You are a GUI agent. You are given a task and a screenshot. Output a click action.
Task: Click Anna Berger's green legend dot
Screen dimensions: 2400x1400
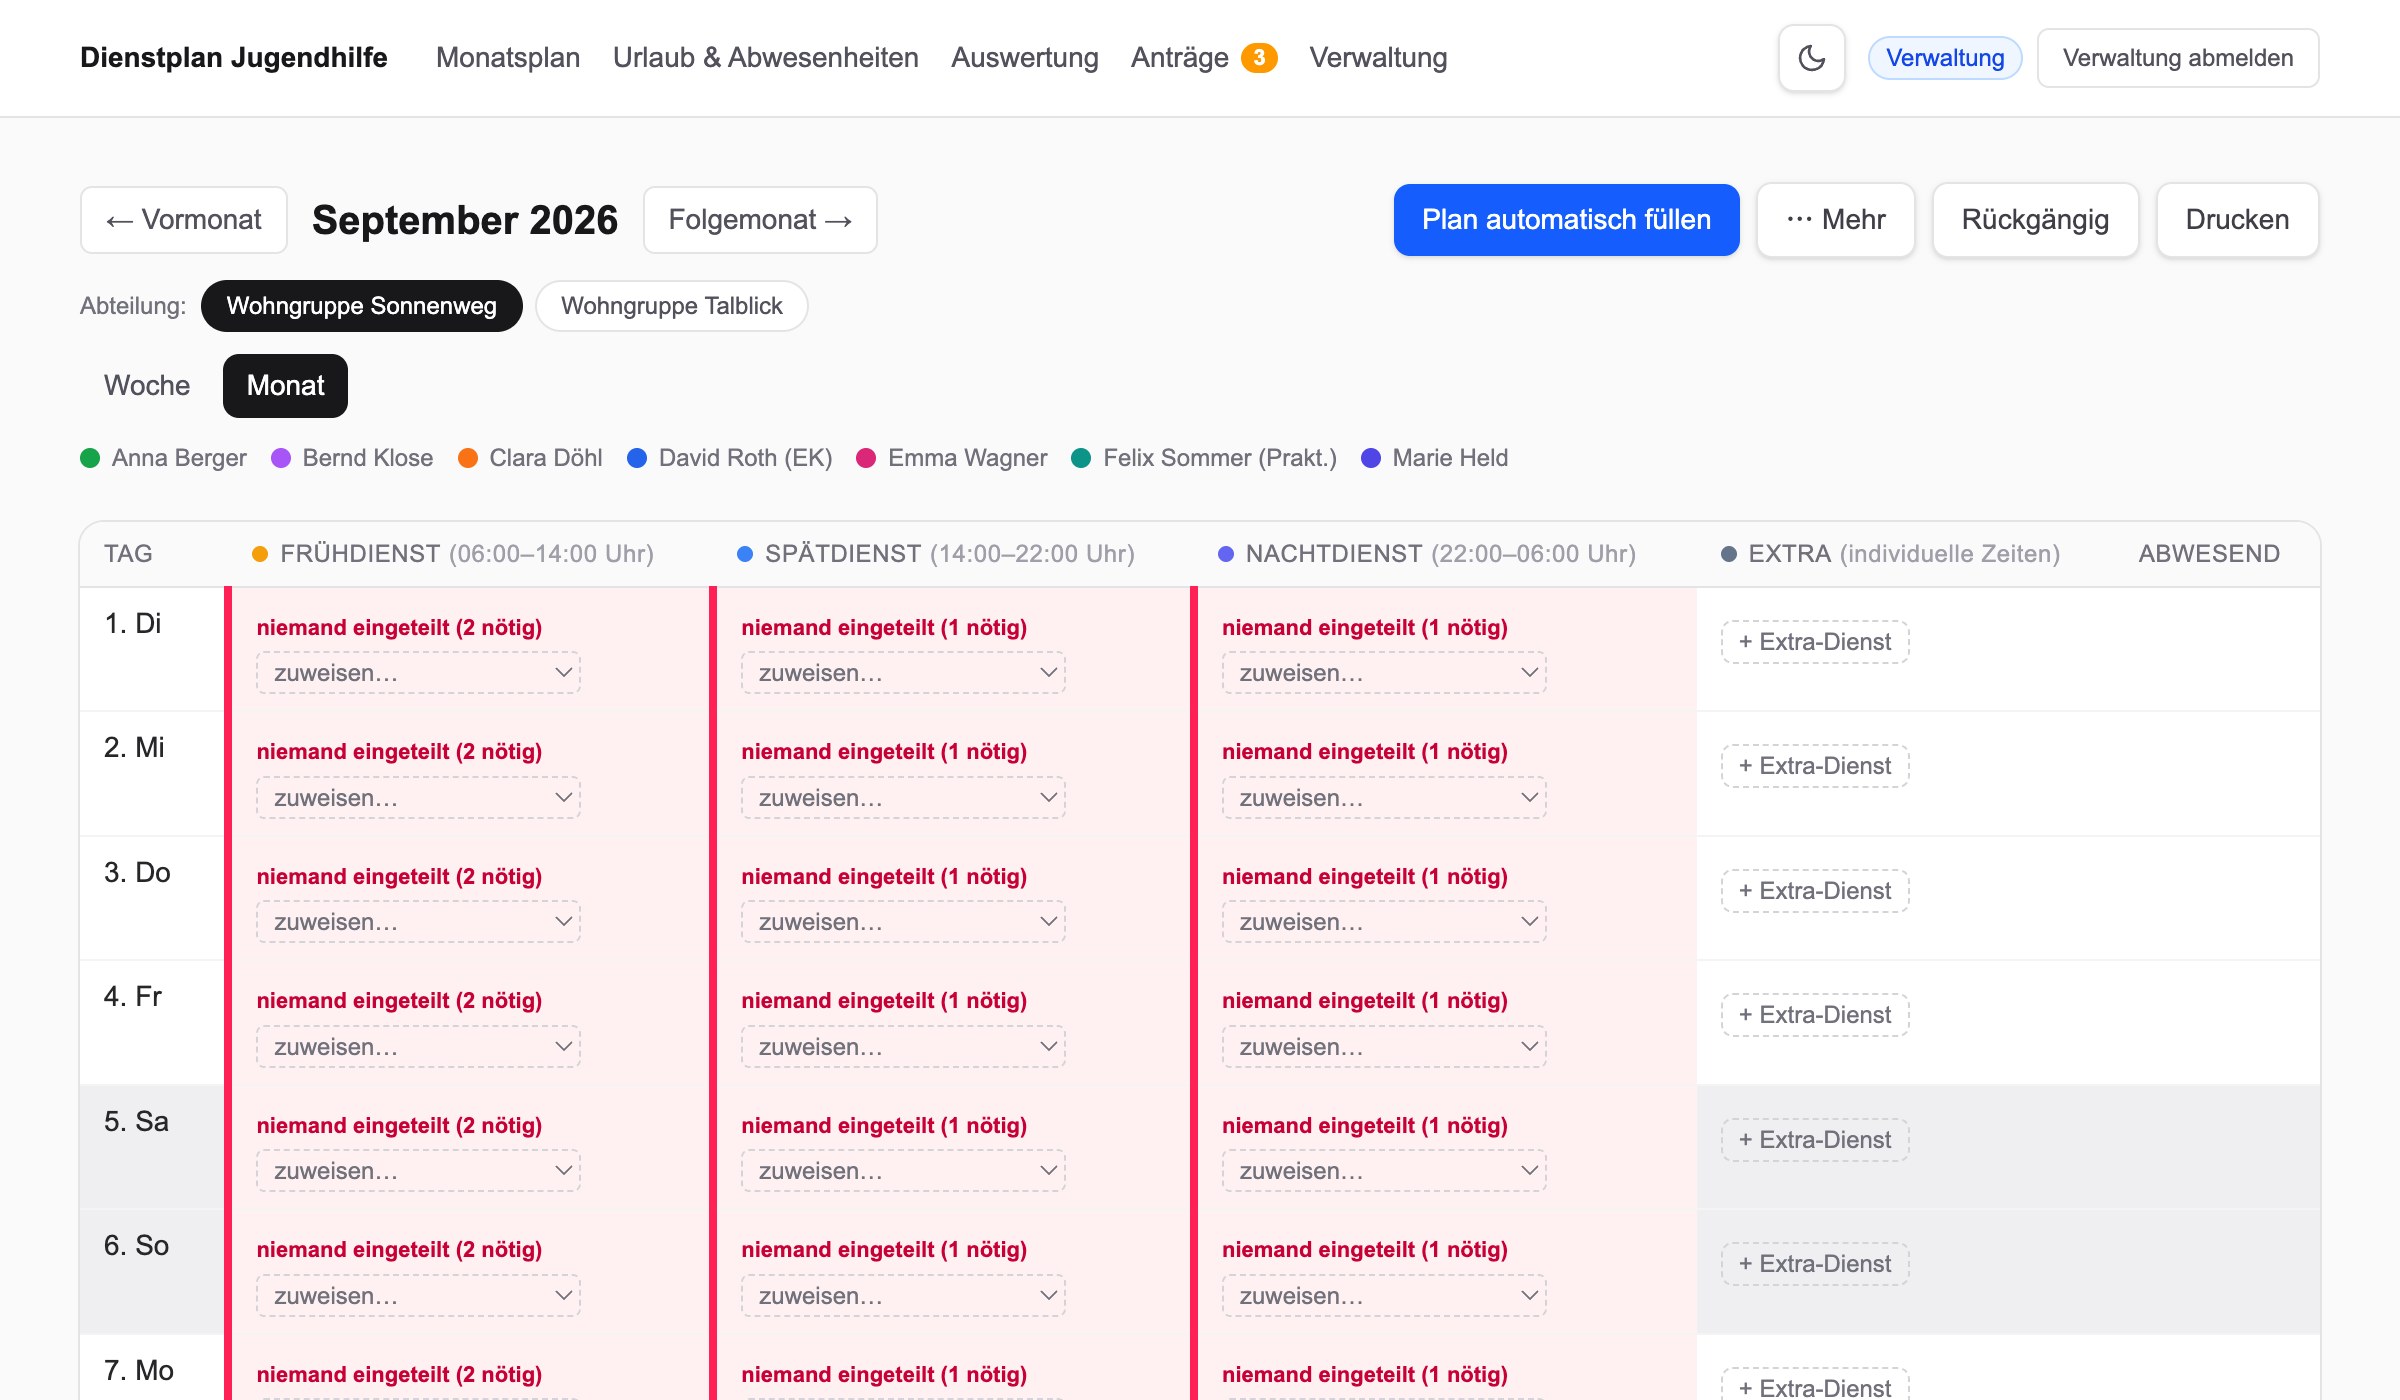90,458
